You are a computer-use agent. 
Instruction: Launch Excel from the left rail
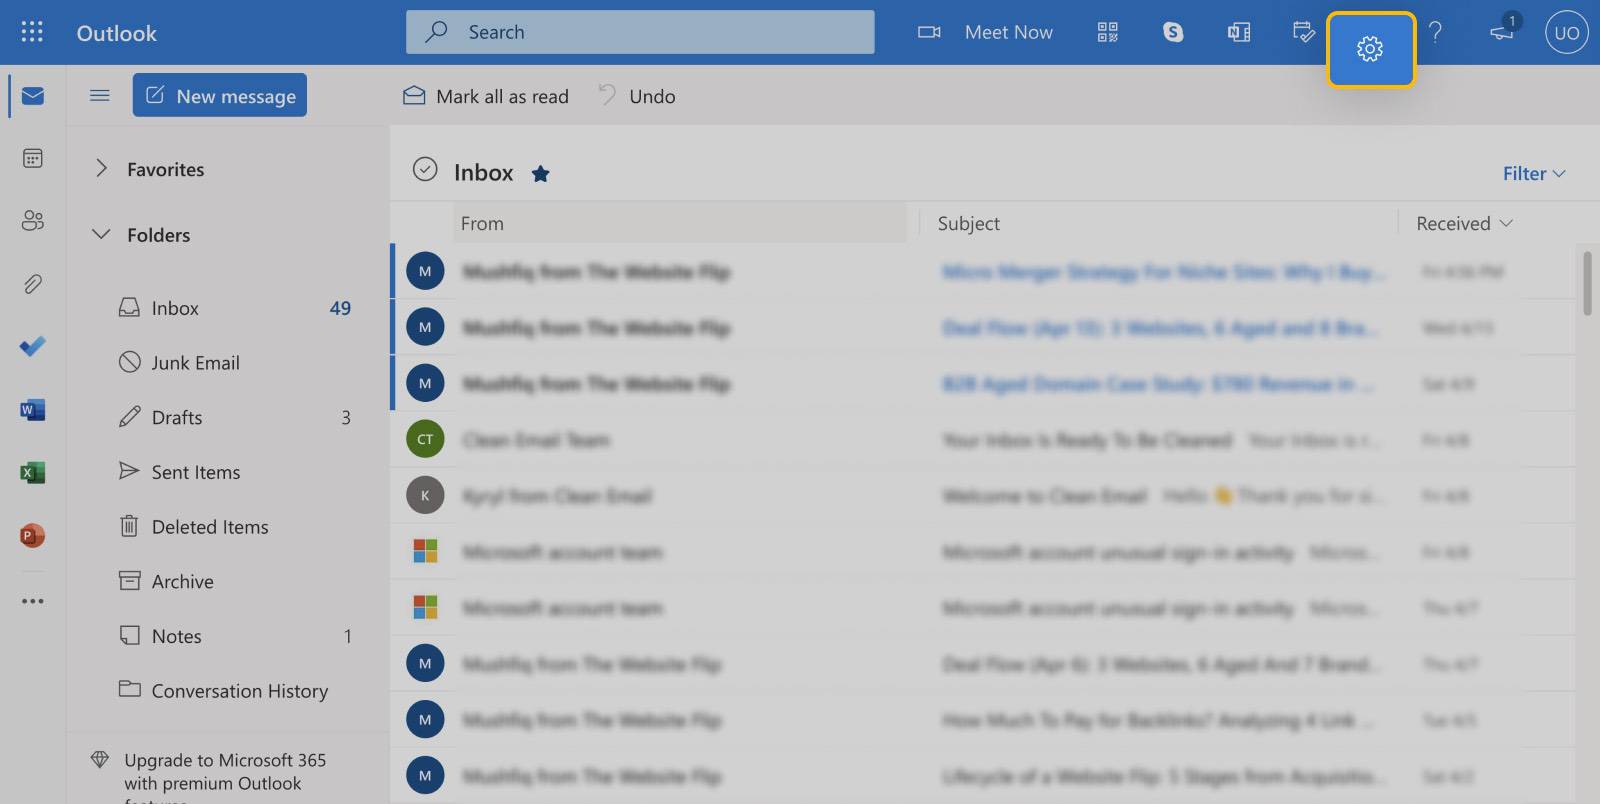(32, 473)
